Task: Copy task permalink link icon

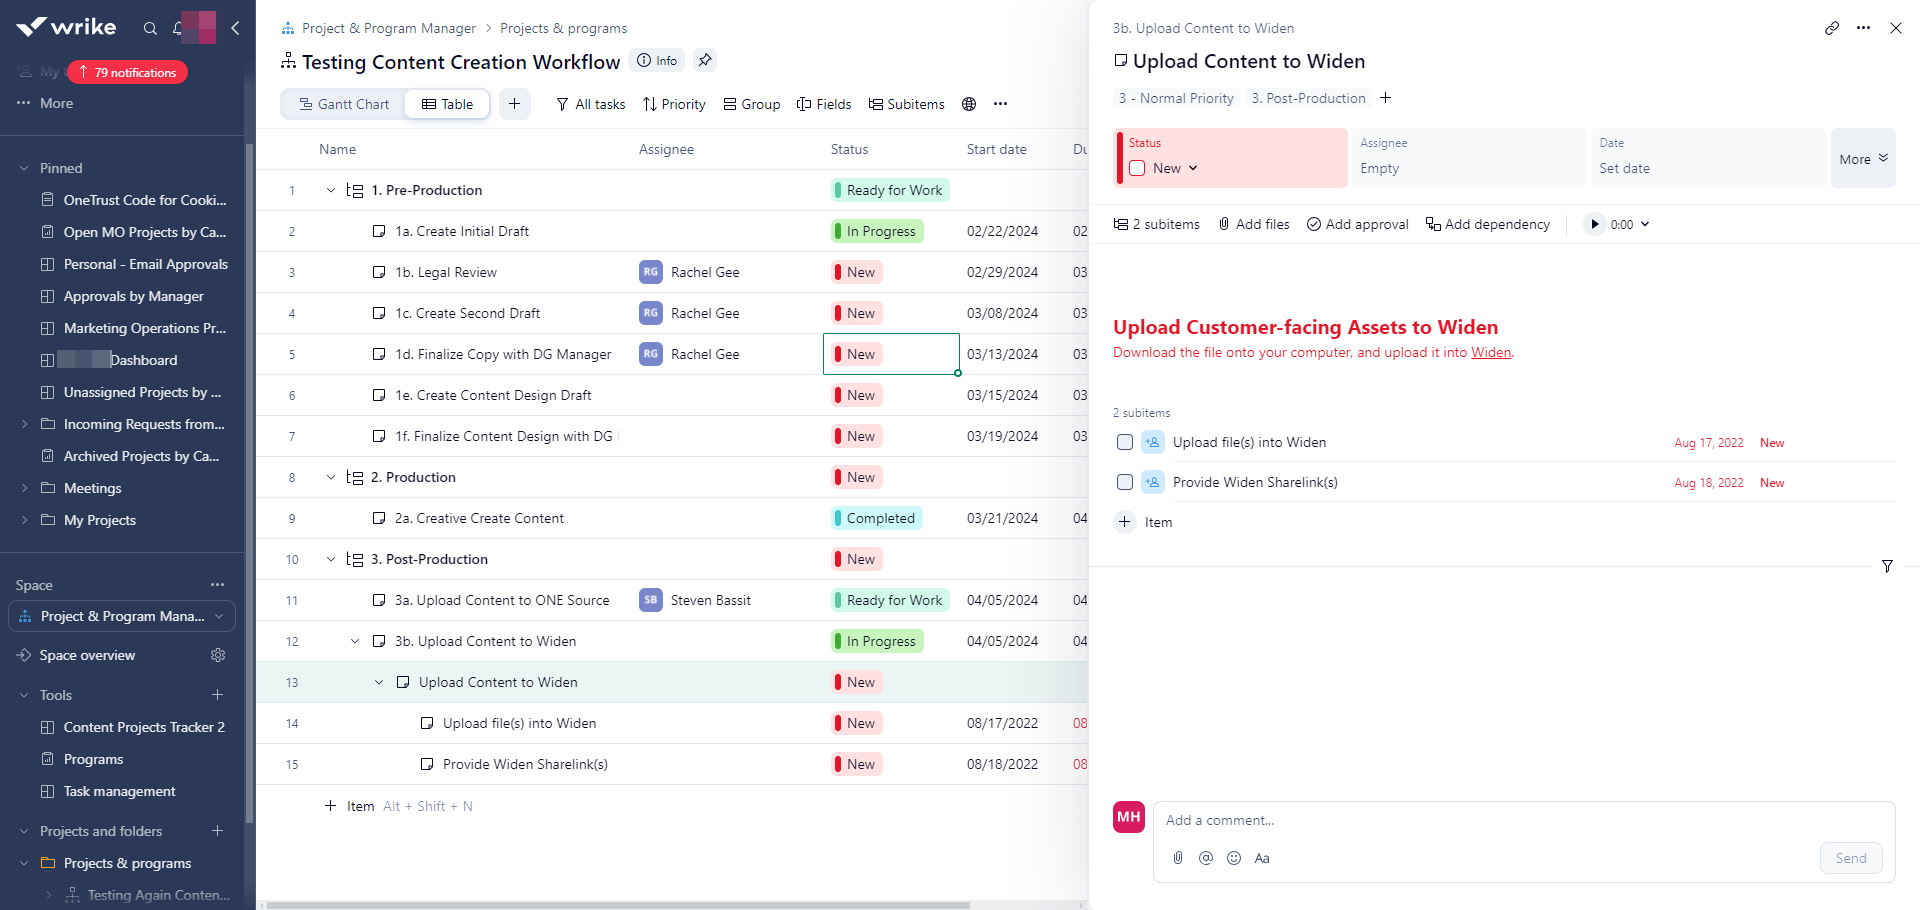Action: click(x=1832, y=28)
